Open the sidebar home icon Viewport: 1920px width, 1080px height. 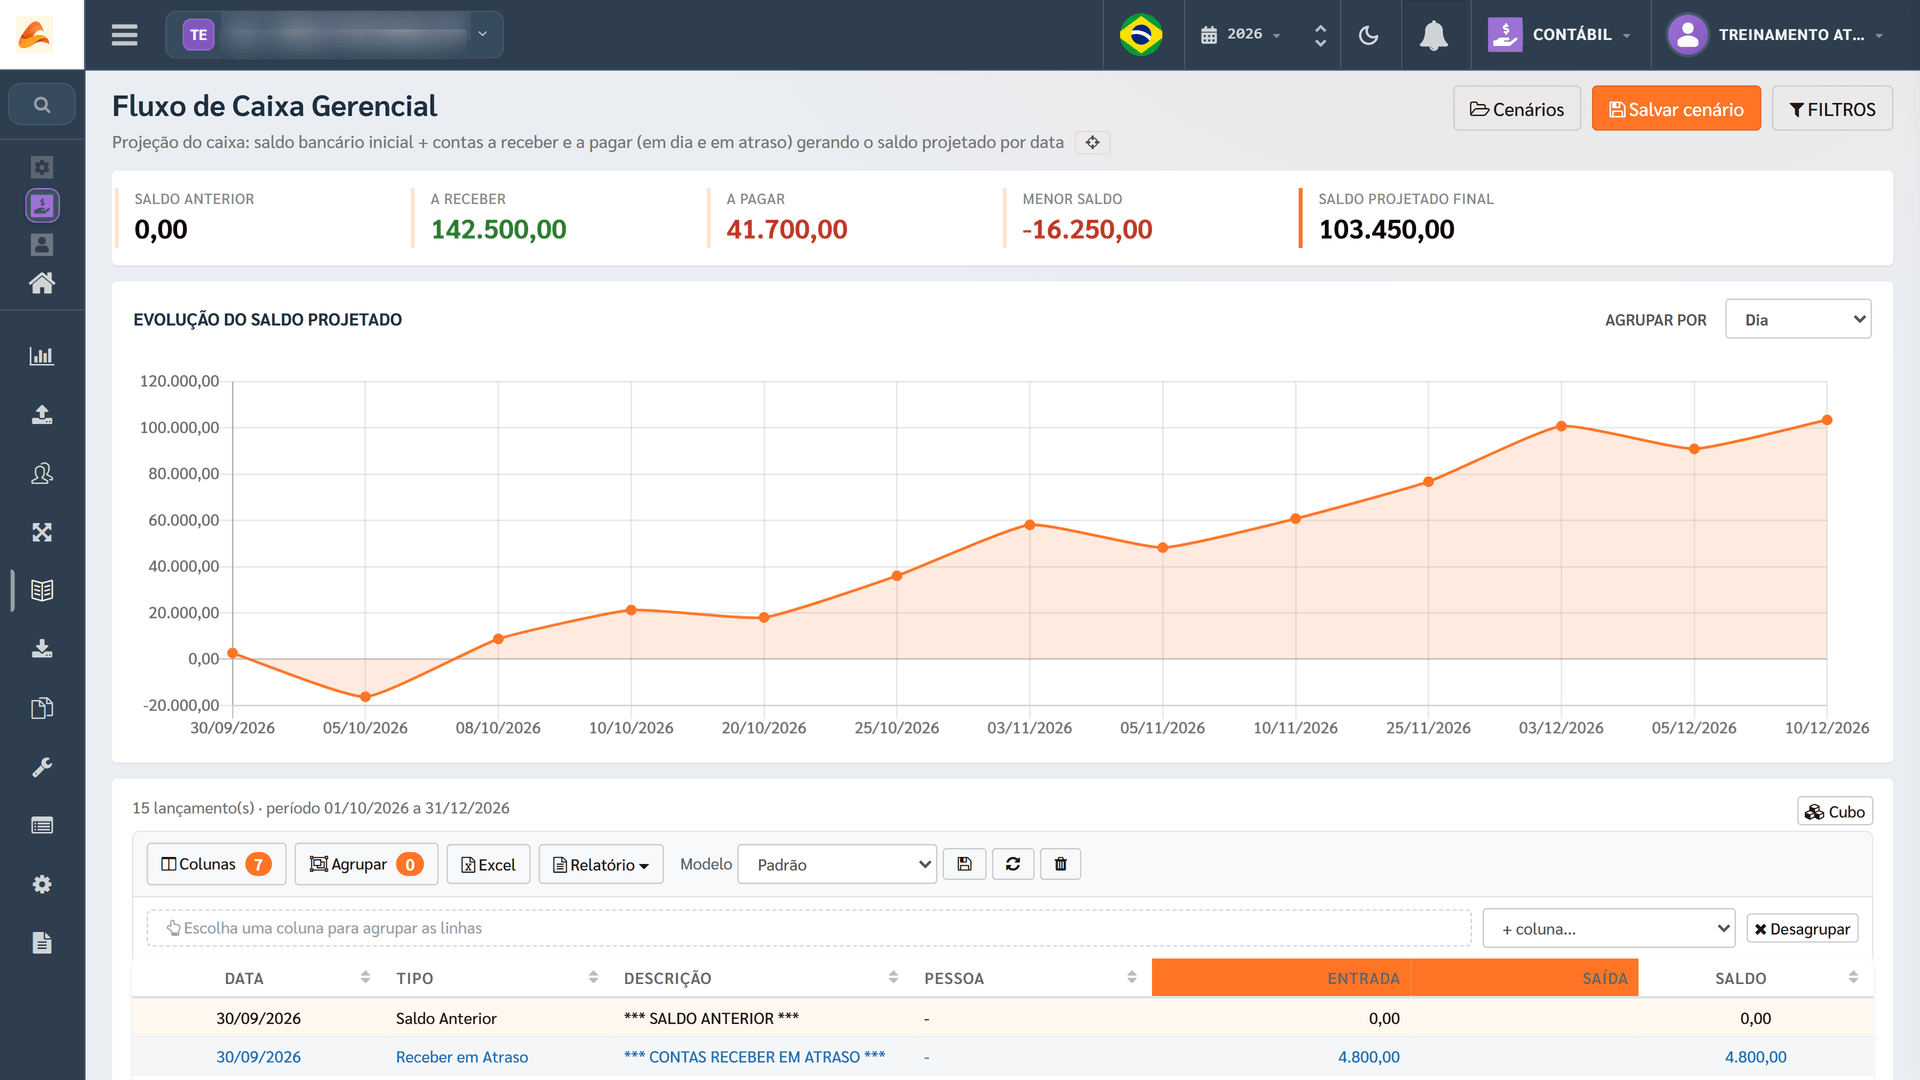click(x=42, y=283)
